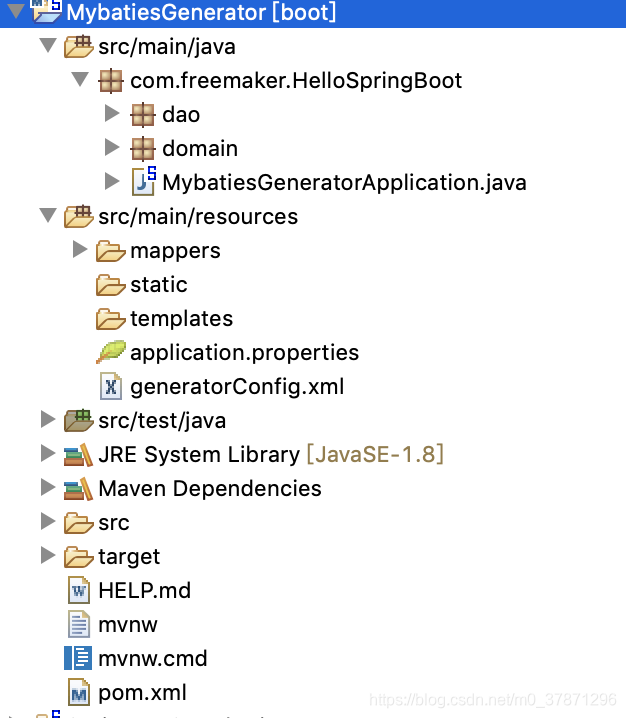Screen dimensions: 626x718
Task: Click the Maven pom.xml file icon
Action: pos(79,692)
